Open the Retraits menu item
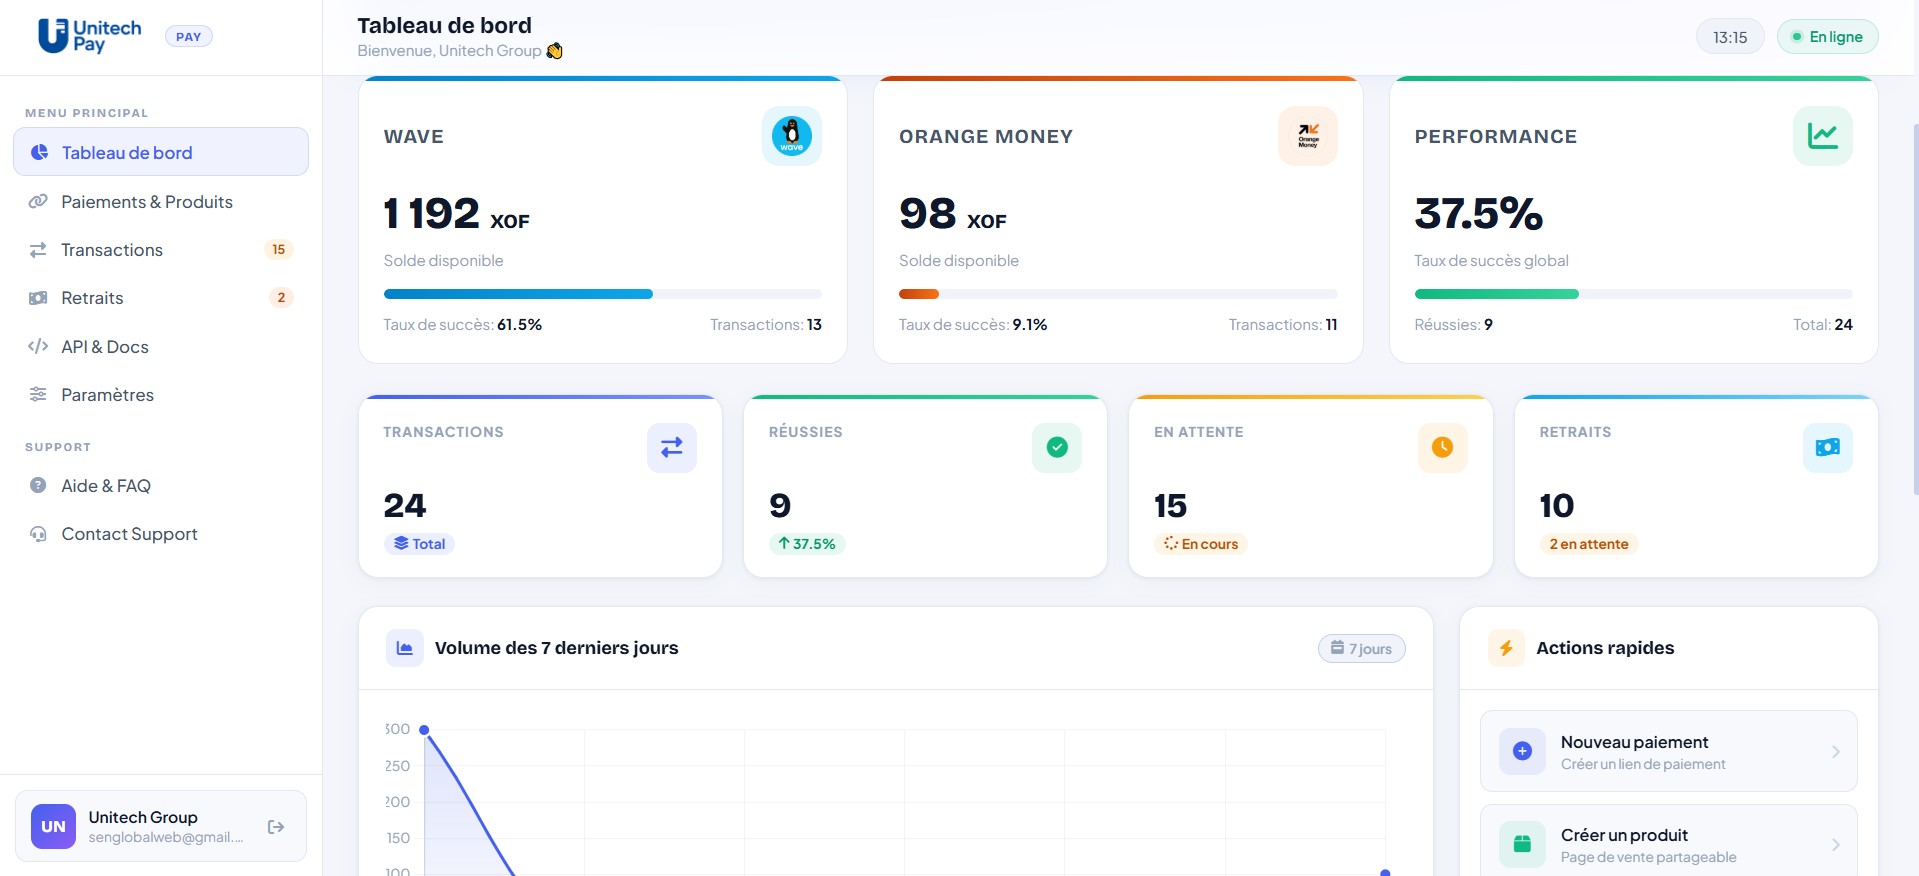 coord(161,298)
